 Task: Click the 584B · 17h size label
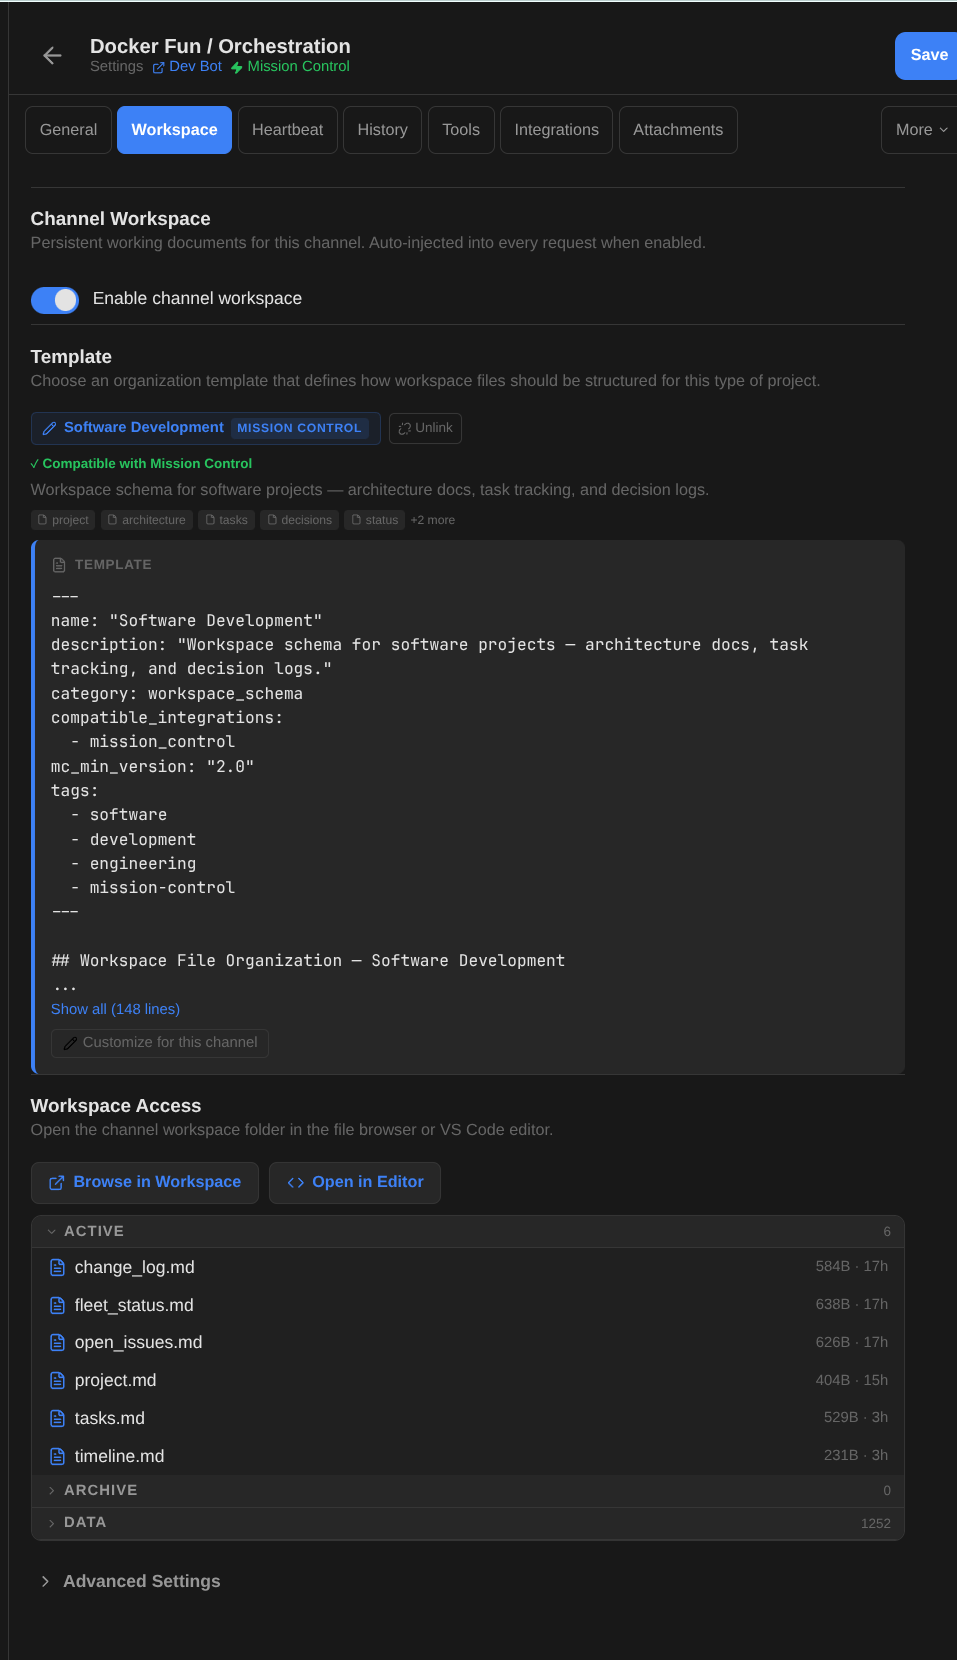851,1266
